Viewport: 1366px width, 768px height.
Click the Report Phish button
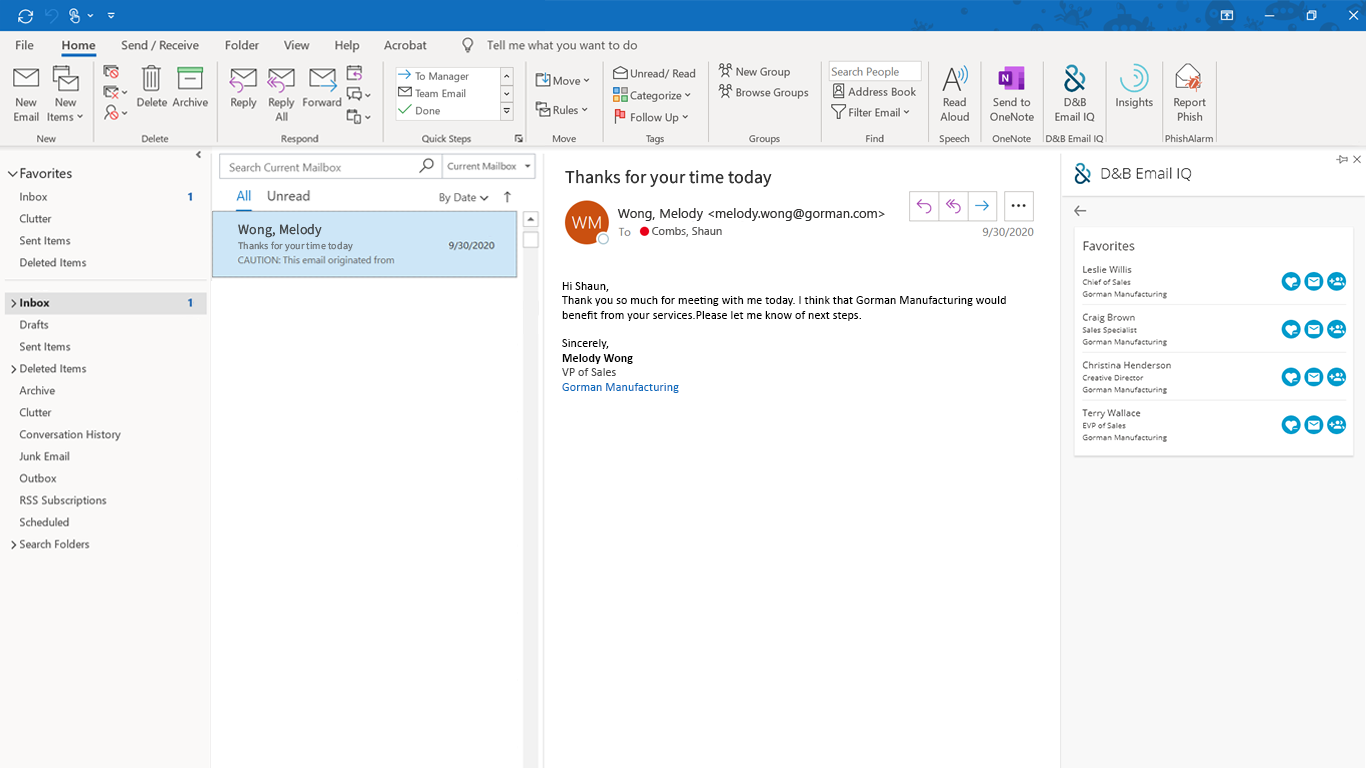click(1190, 94)
